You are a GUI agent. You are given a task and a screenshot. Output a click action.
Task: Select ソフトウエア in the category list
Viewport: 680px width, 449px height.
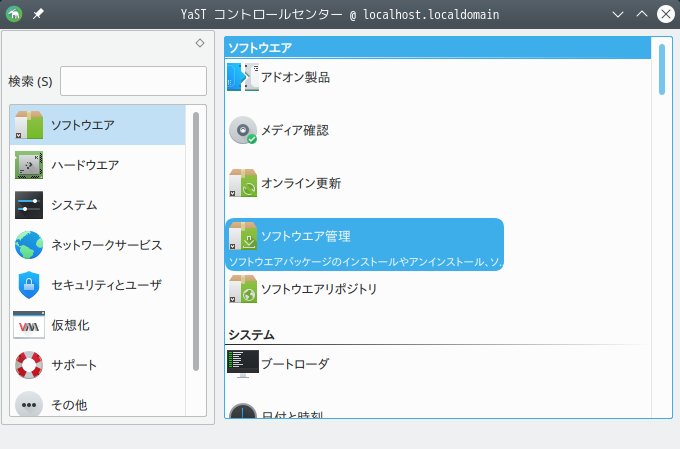(x=98, y=125)
